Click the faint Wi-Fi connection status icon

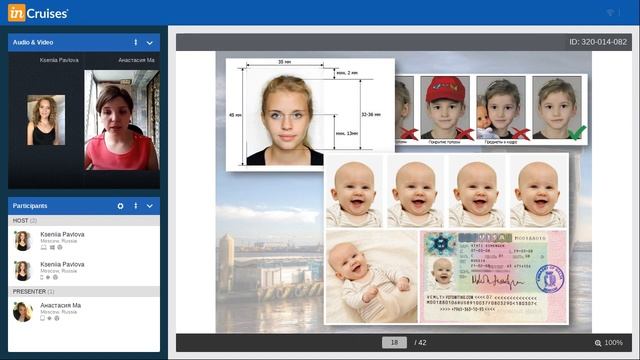click(x=611, y=13)
